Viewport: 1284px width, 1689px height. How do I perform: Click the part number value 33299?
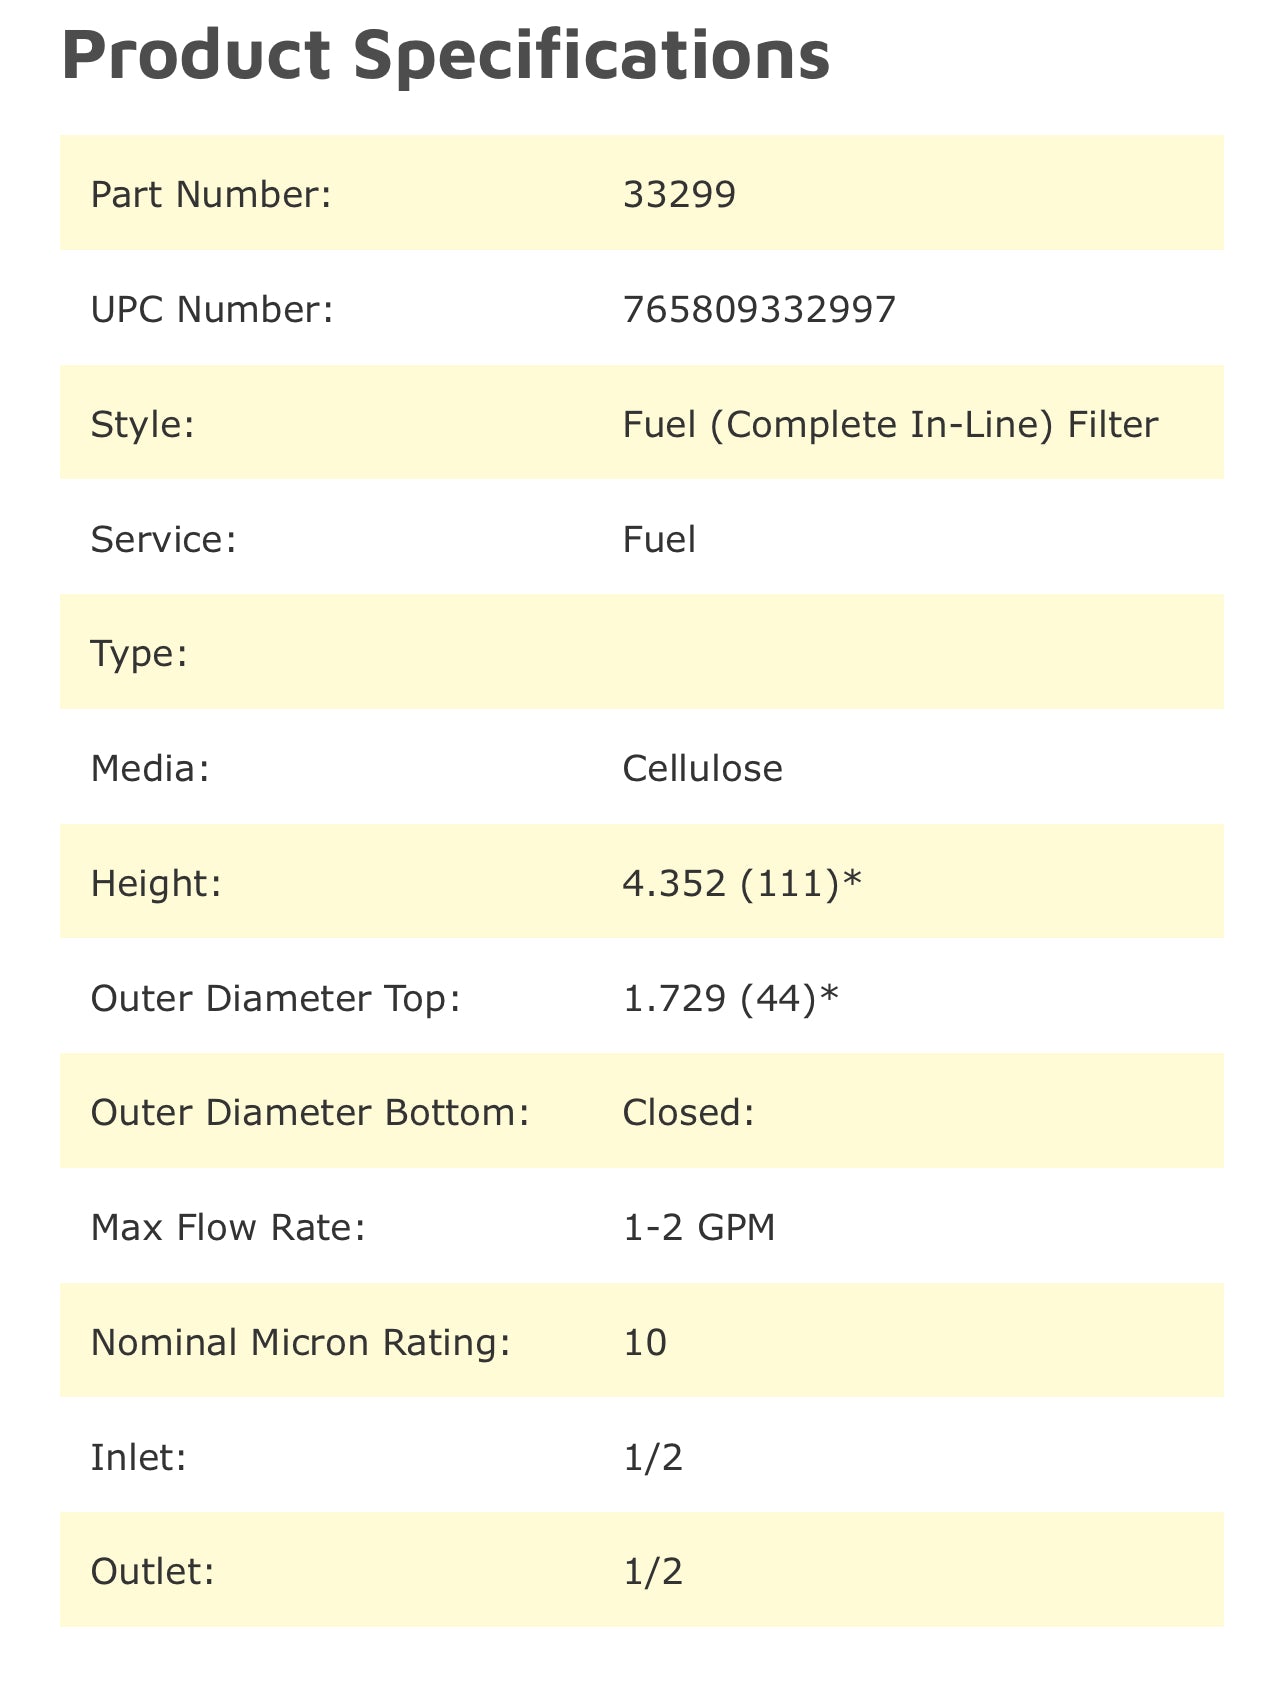click(x=679, y=194)
